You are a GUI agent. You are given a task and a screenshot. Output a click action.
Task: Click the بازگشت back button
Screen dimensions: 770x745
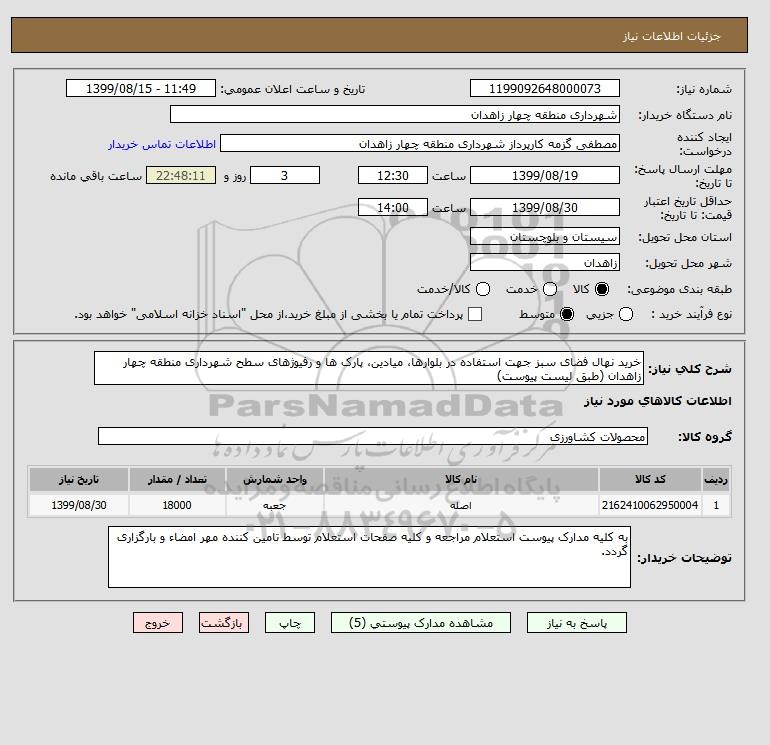tap(224, 623)
